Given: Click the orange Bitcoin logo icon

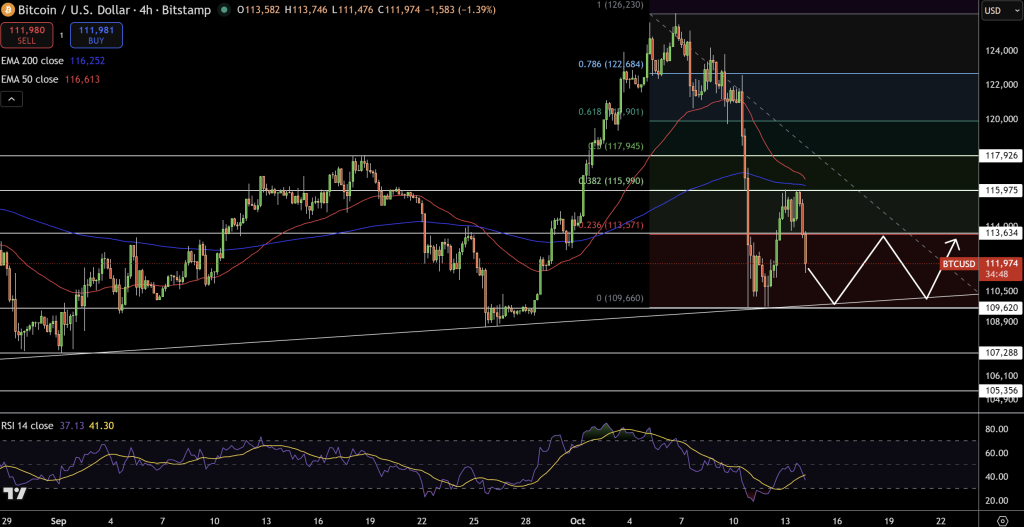Looking at the screenshot, I should click(x=9, y=11).
